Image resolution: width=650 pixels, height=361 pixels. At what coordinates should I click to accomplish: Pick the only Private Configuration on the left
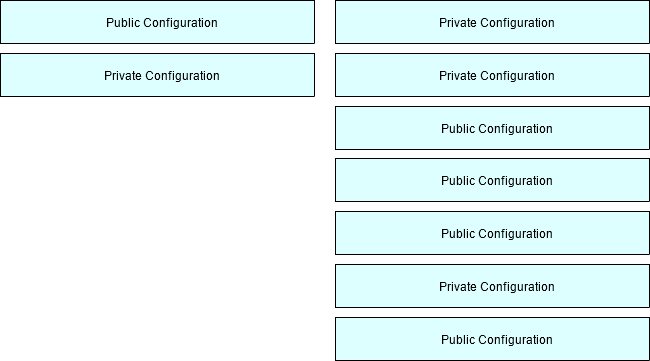[158, 75]
